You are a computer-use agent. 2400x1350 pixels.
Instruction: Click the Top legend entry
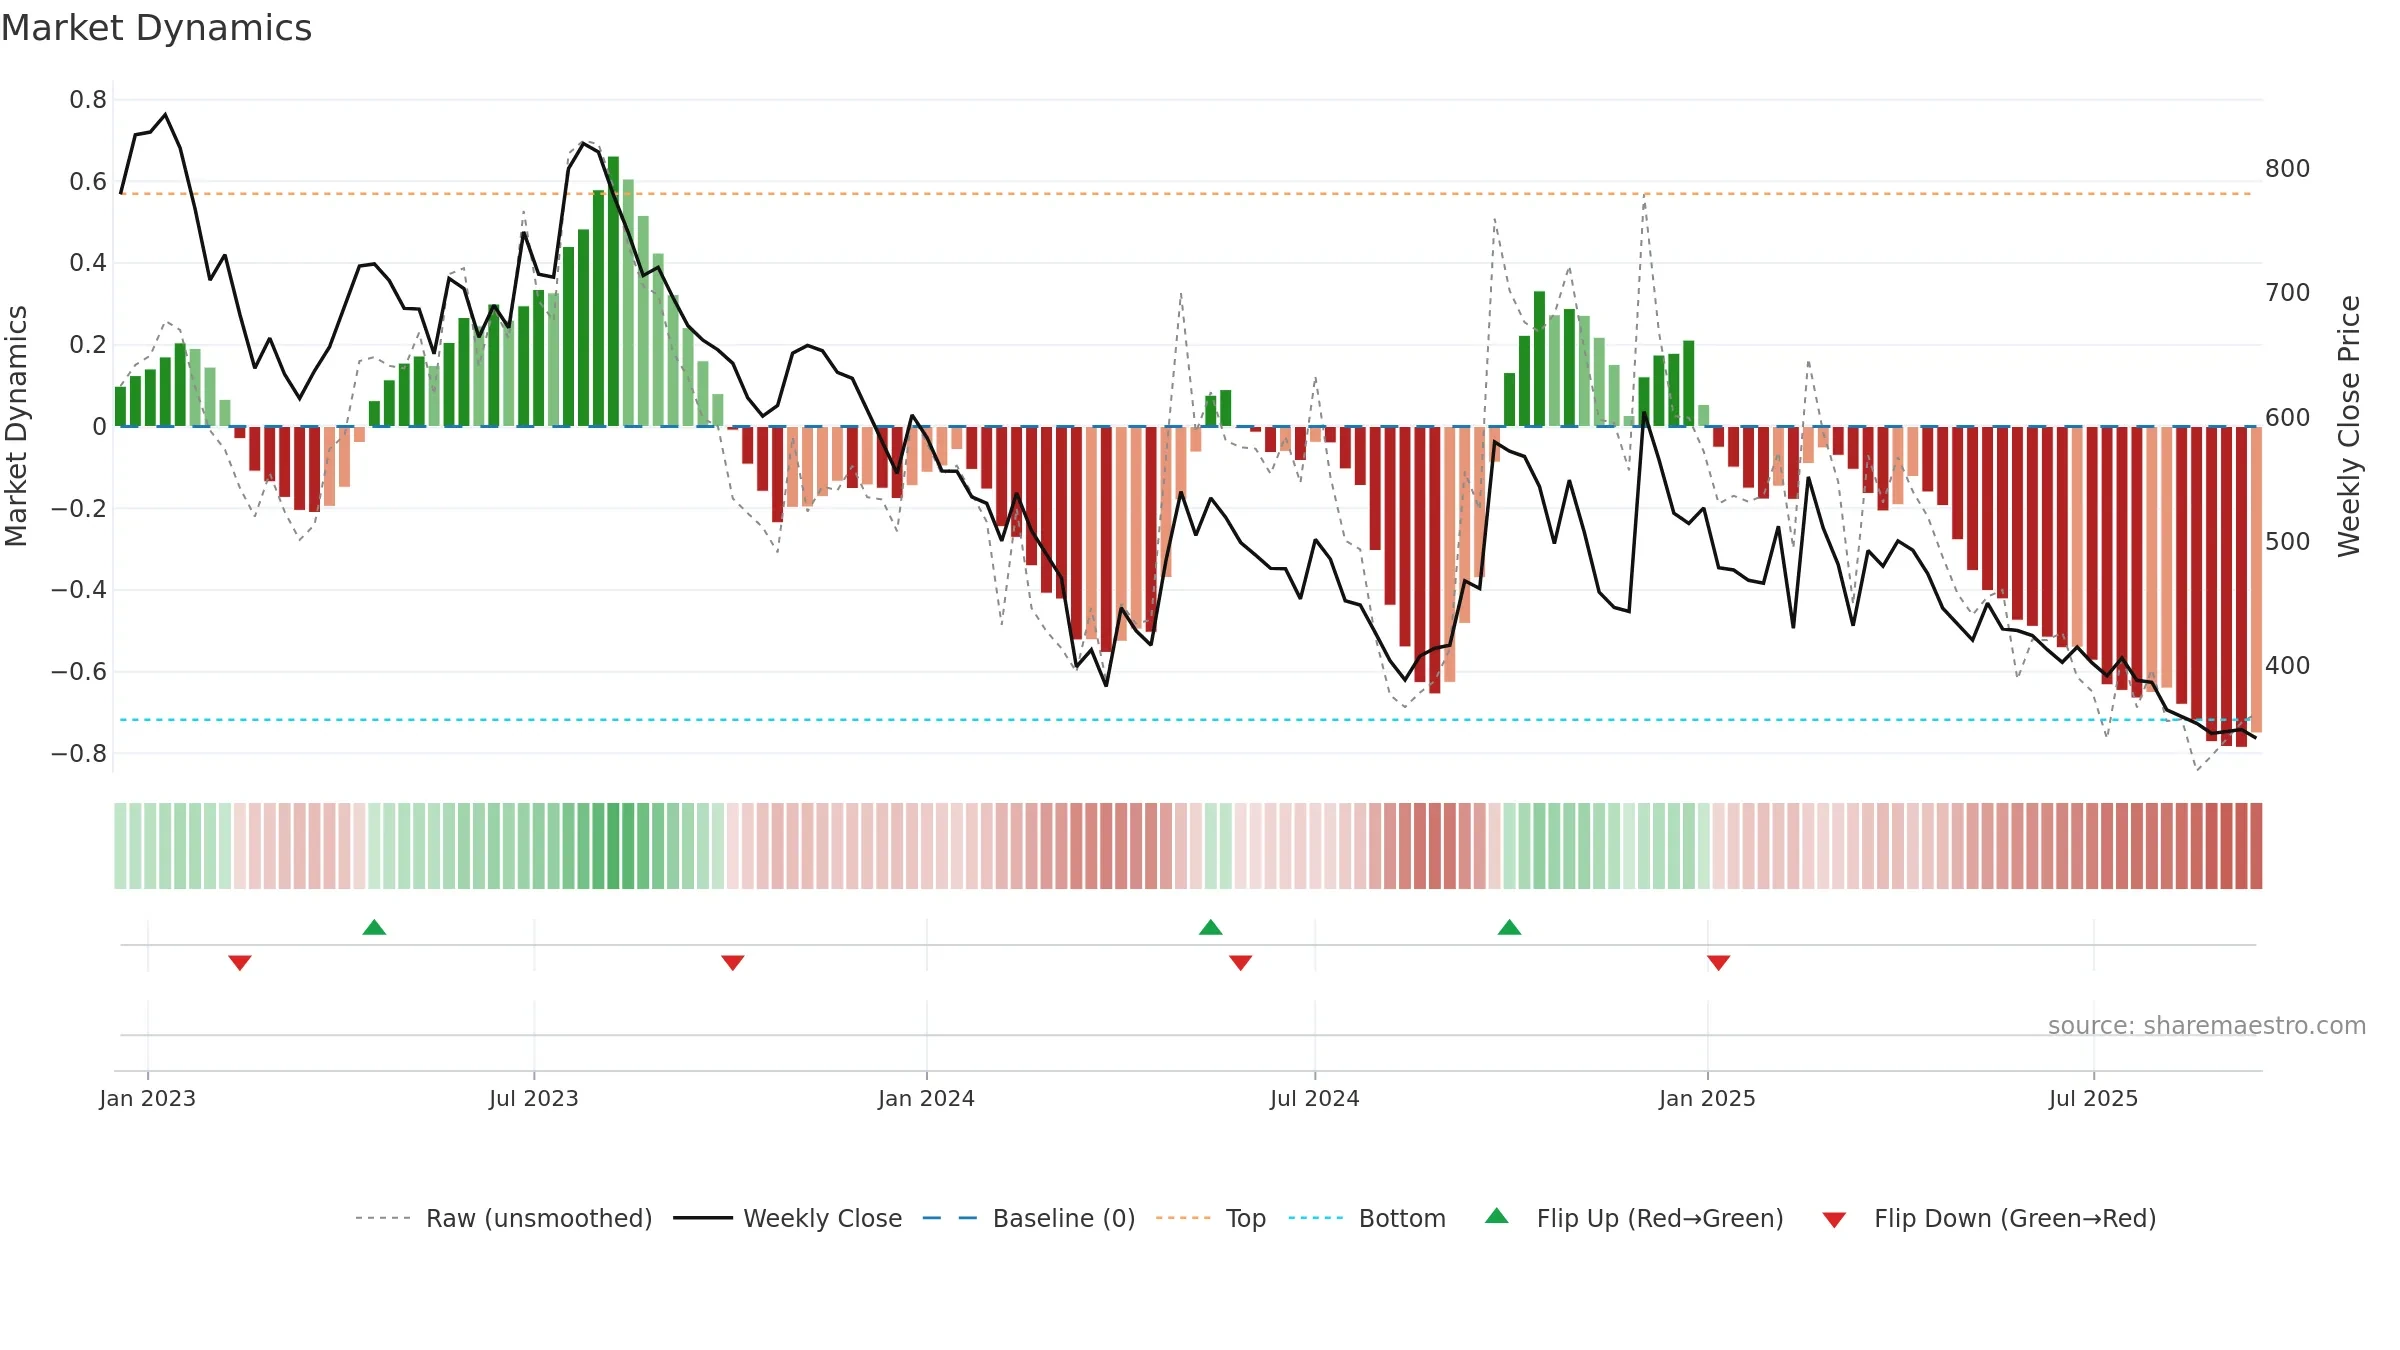pyautogui.click(x=1211, y=1218)
